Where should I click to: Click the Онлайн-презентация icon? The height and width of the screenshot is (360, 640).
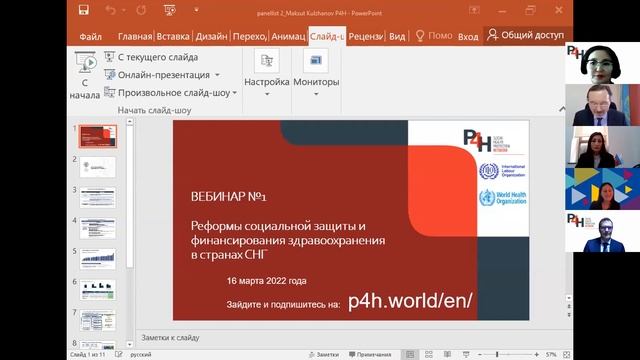click(109, 74)
